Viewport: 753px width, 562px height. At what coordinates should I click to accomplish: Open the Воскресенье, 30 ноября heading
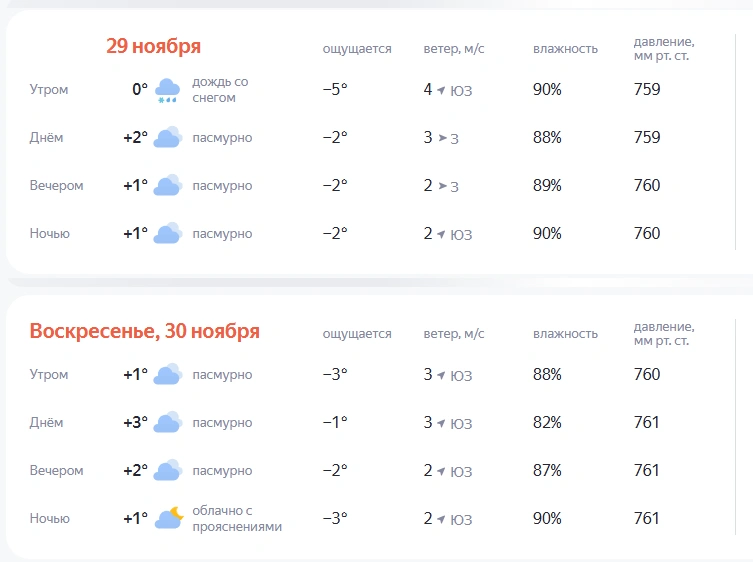tap(145, 331)
